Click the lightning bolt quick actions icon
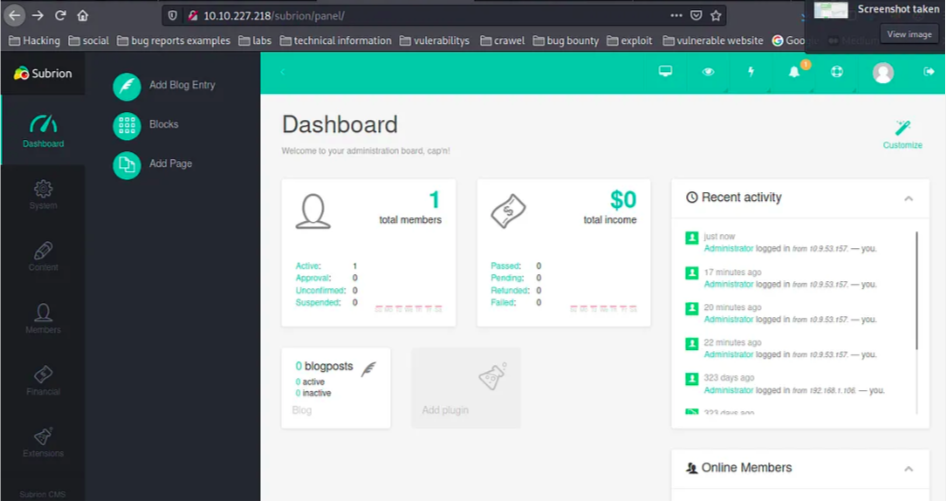This screenshot has width=946, height=501. coord(751,72)
